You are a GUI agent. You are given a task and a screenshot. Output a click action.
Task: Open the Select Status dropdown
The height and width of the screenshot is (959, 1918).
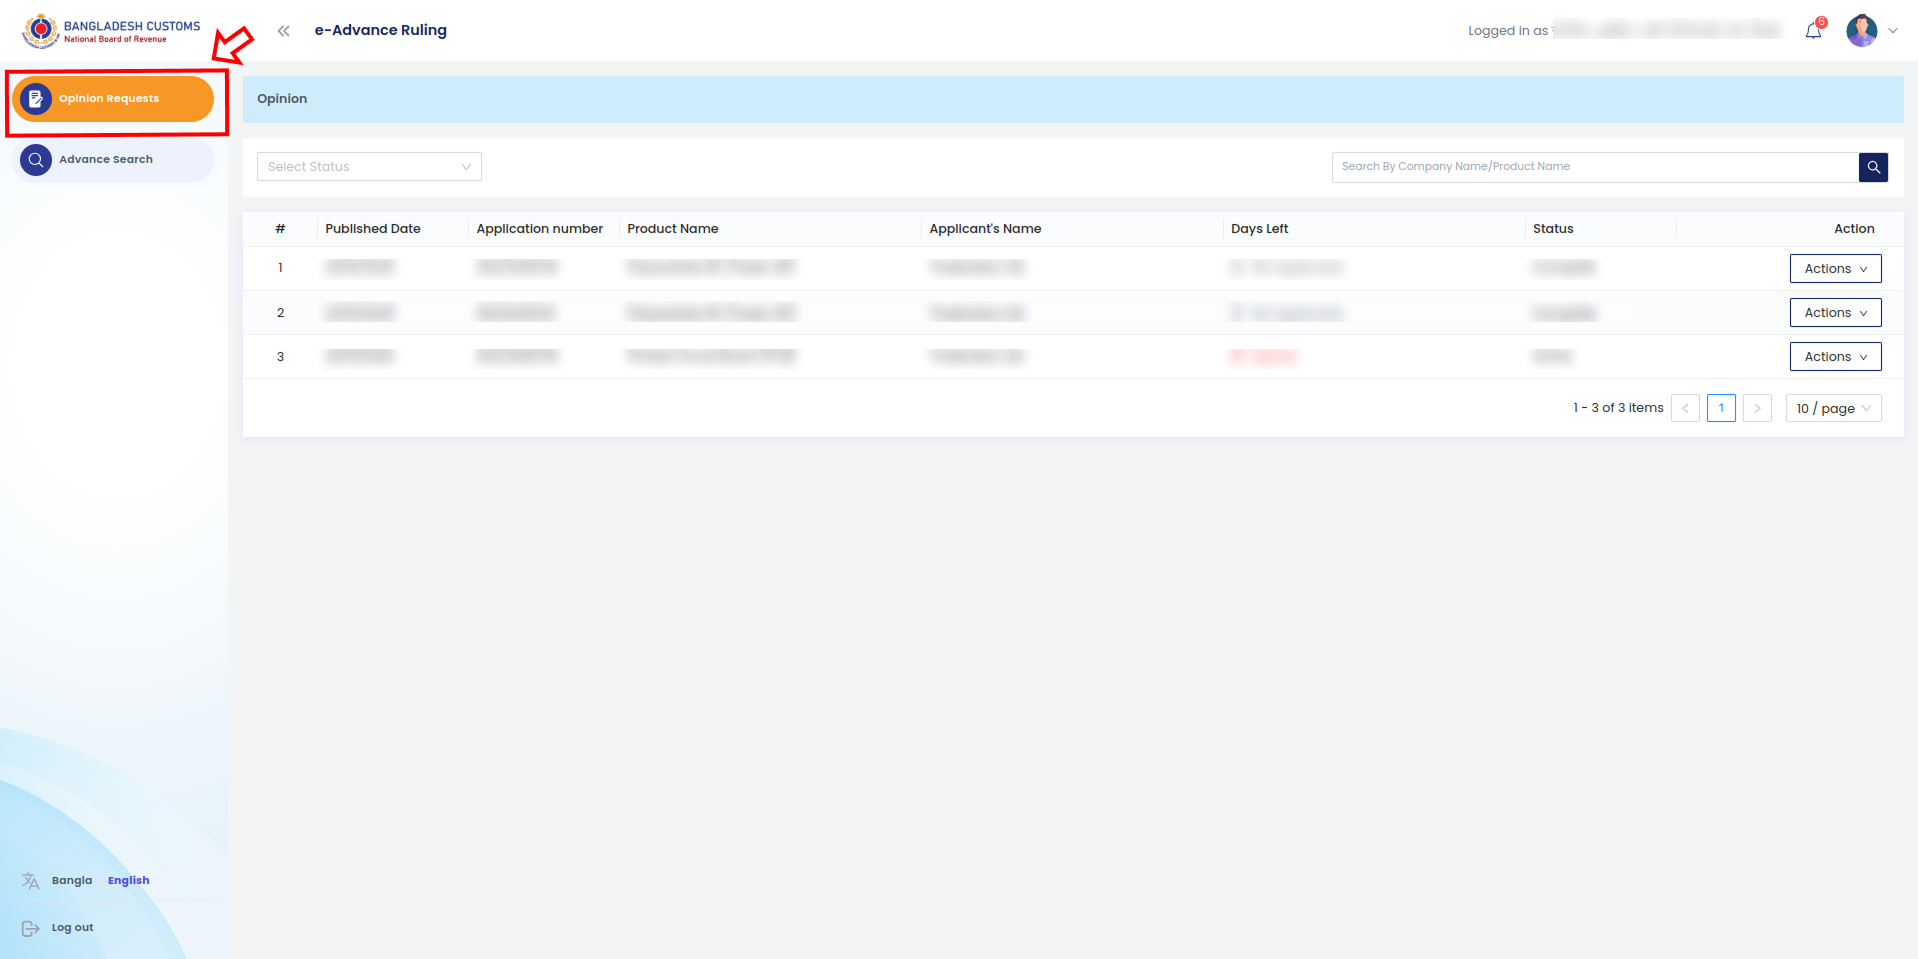(x=369, y=167)
